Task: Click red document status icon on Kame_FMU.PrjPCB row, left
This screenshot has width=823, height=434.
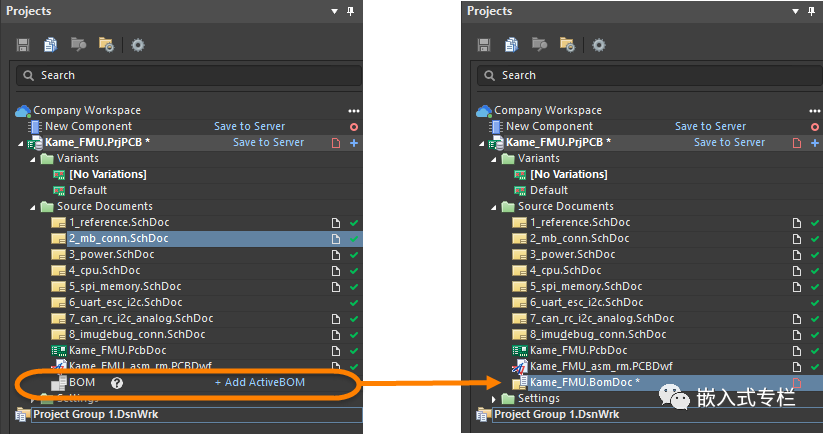Action: pyautogui.click(x=336, y=143)
